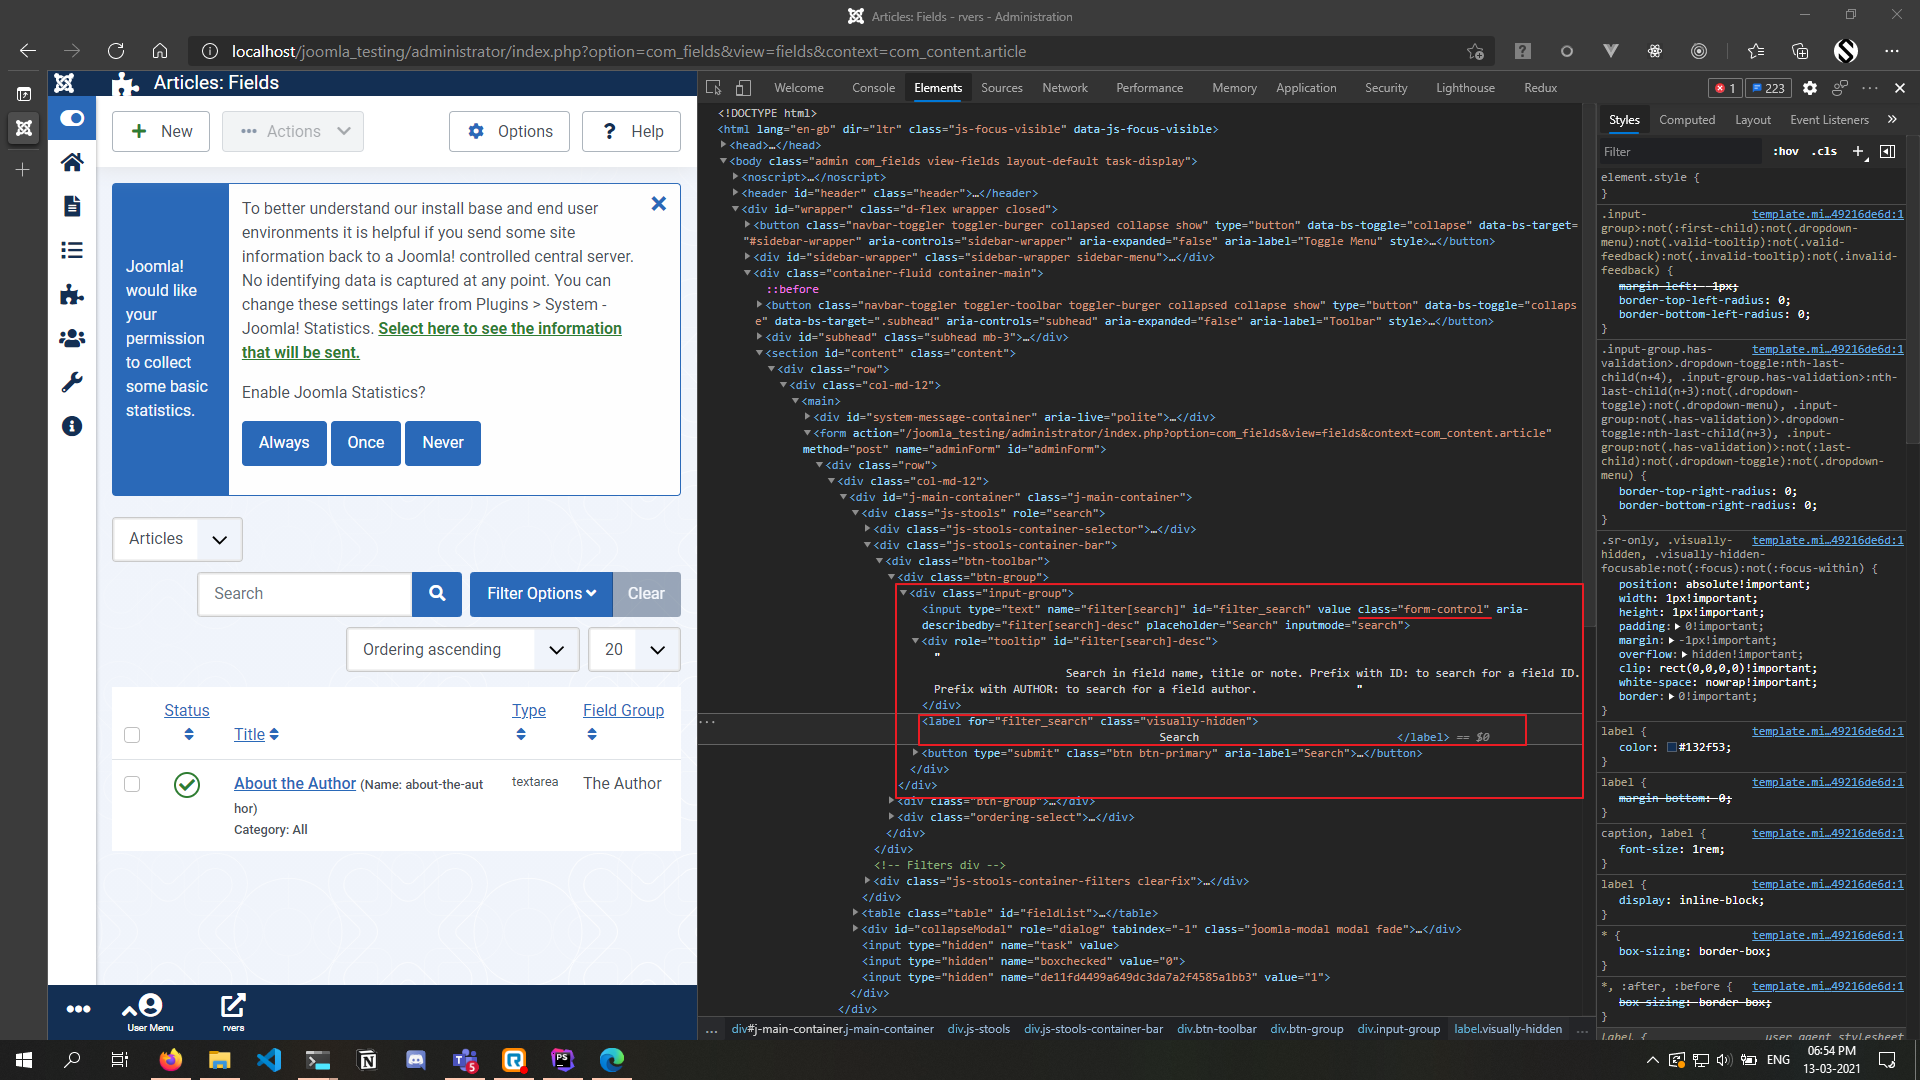The width and height of the screenshot is (1920, 1080).
Task: Click the Joomla fields Search input
Action: (x=305, y=594)
